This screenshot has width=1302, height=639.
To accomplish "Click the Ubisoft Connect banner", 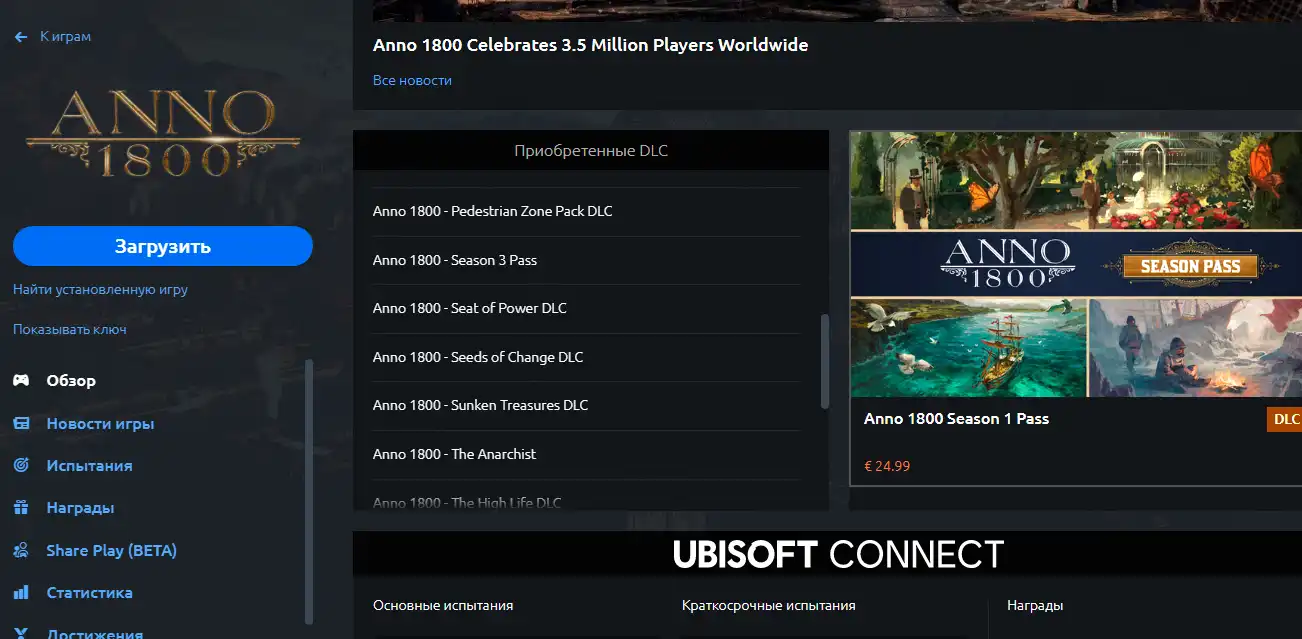I will coord(838,554).
